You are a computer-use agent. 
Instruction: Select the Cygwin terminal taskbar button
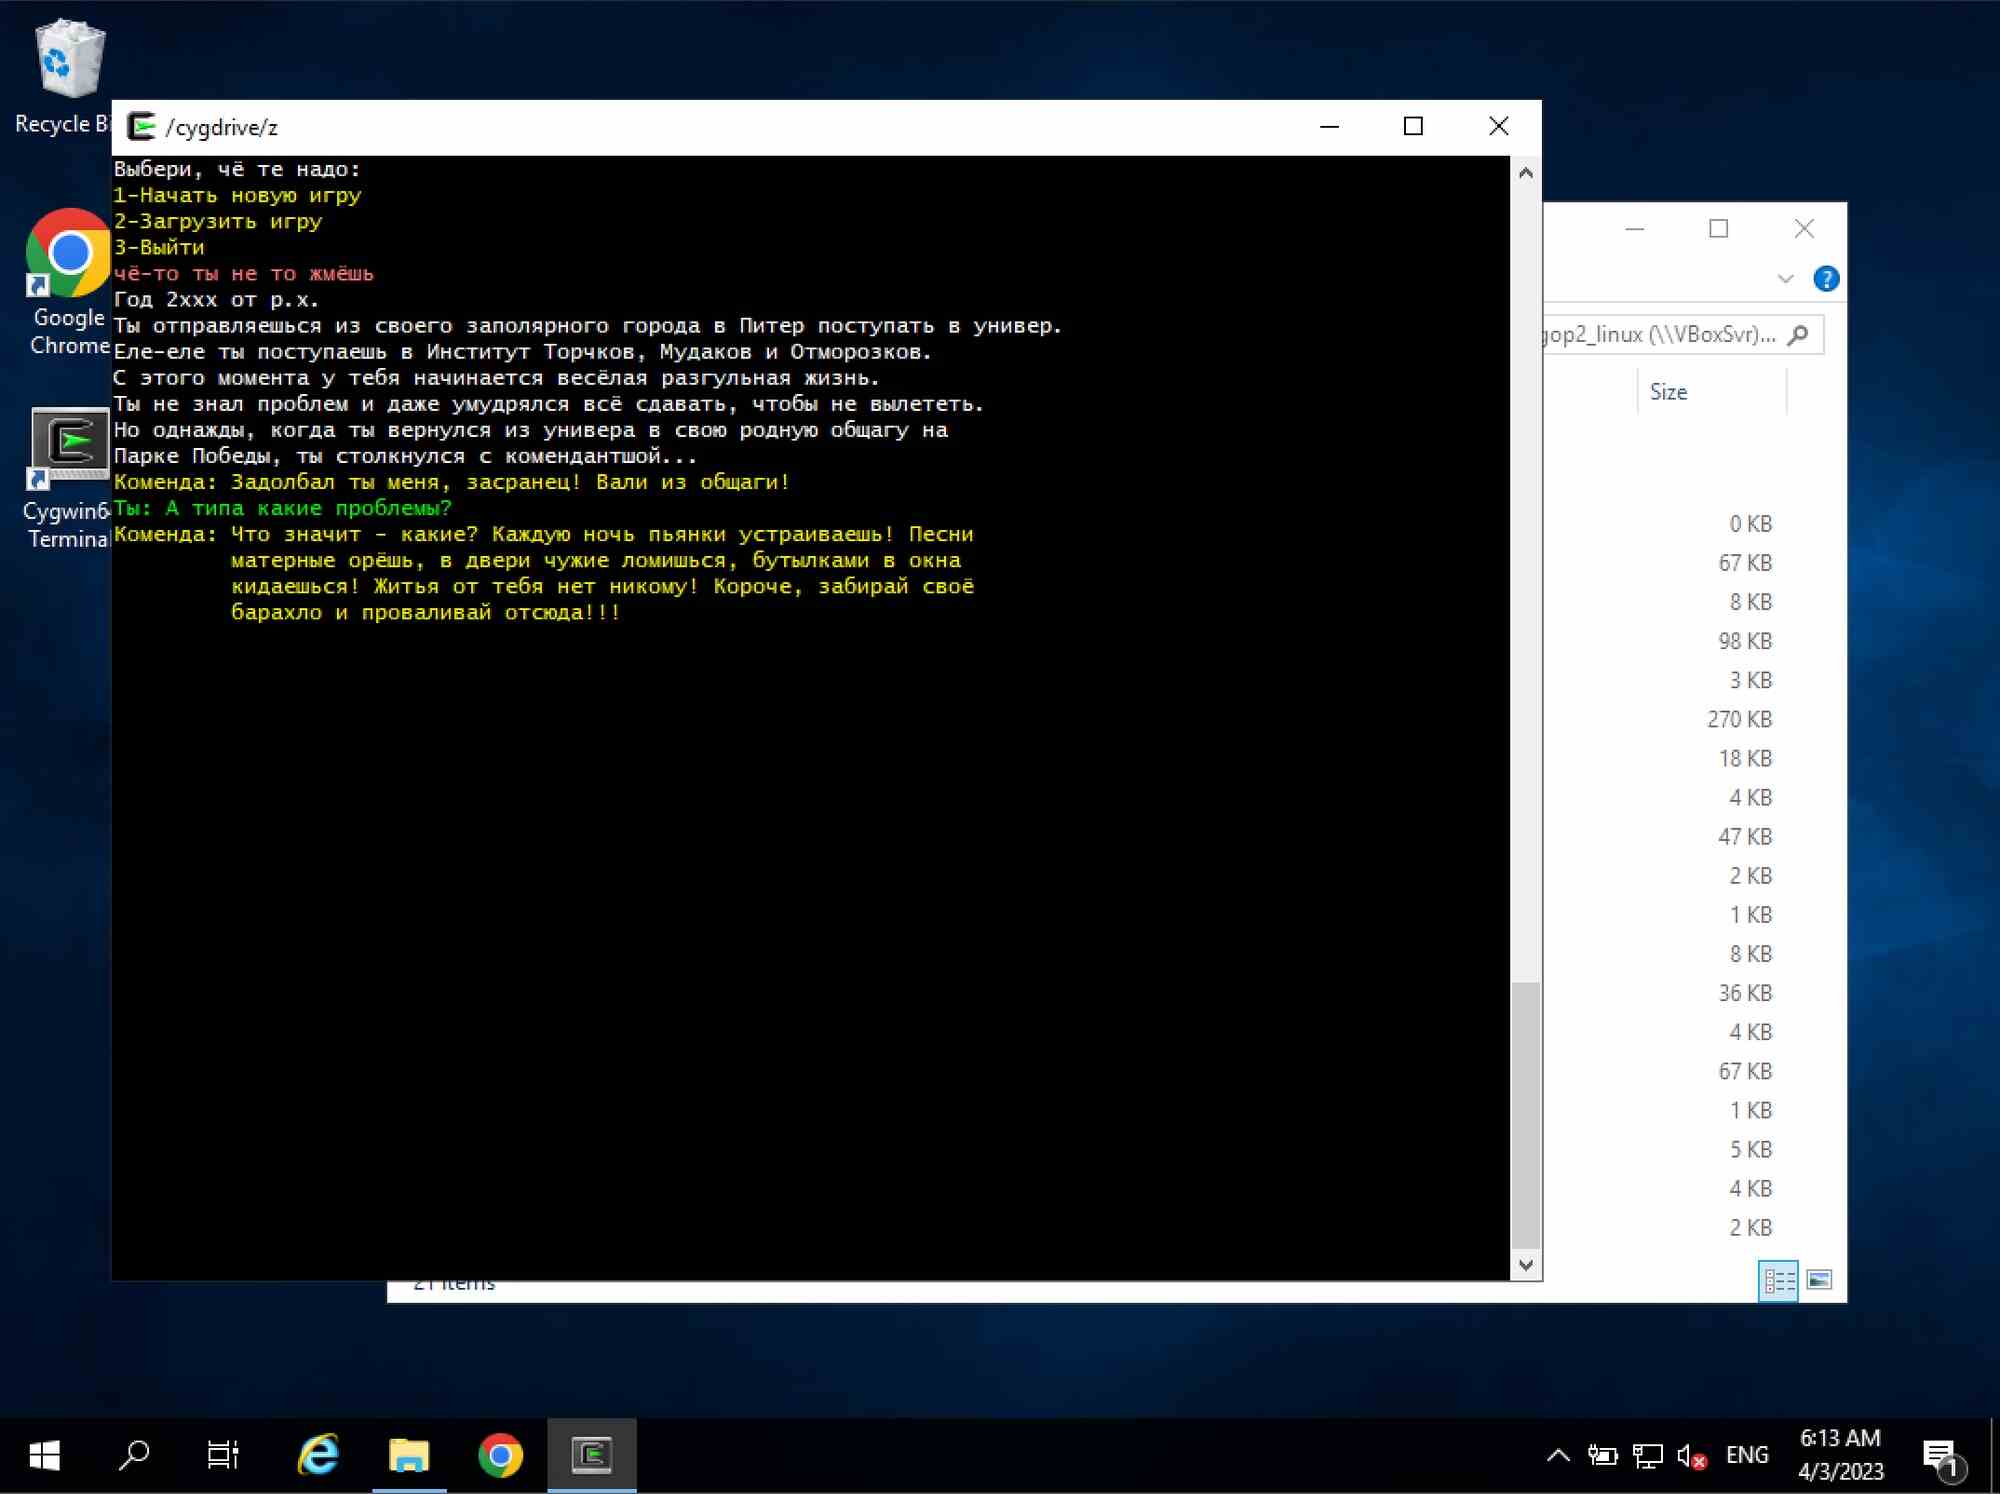click(592, 1455)
